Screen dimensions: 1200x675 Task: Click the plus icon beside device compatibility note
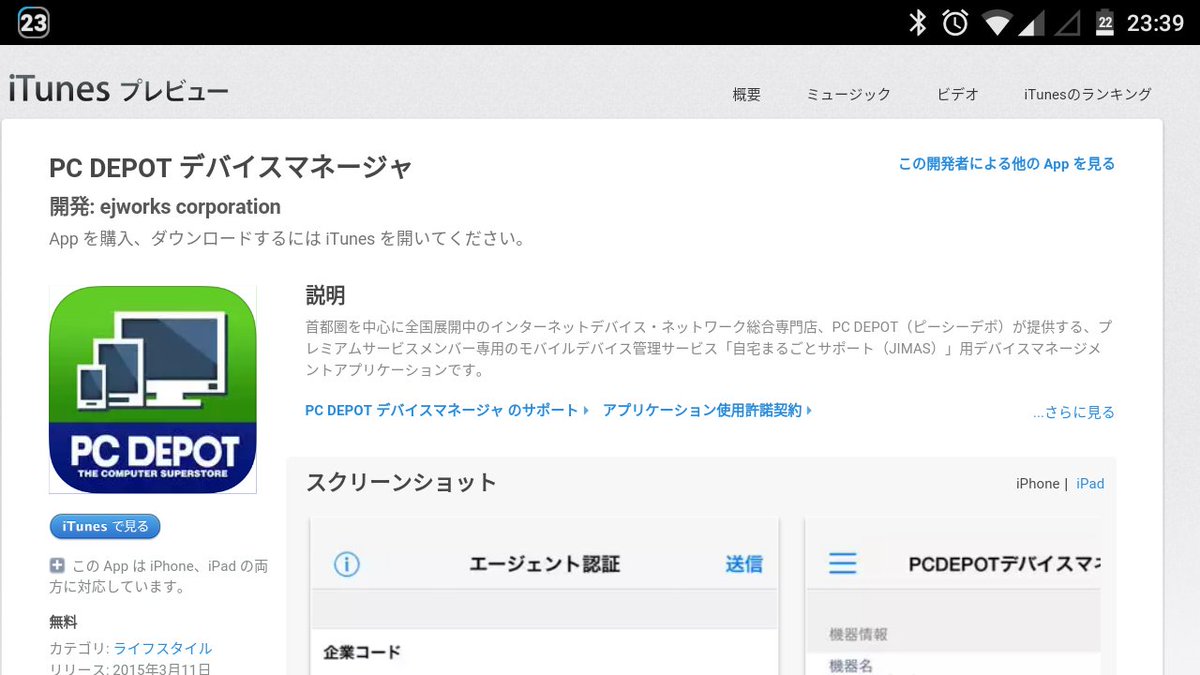pos(57,565)
